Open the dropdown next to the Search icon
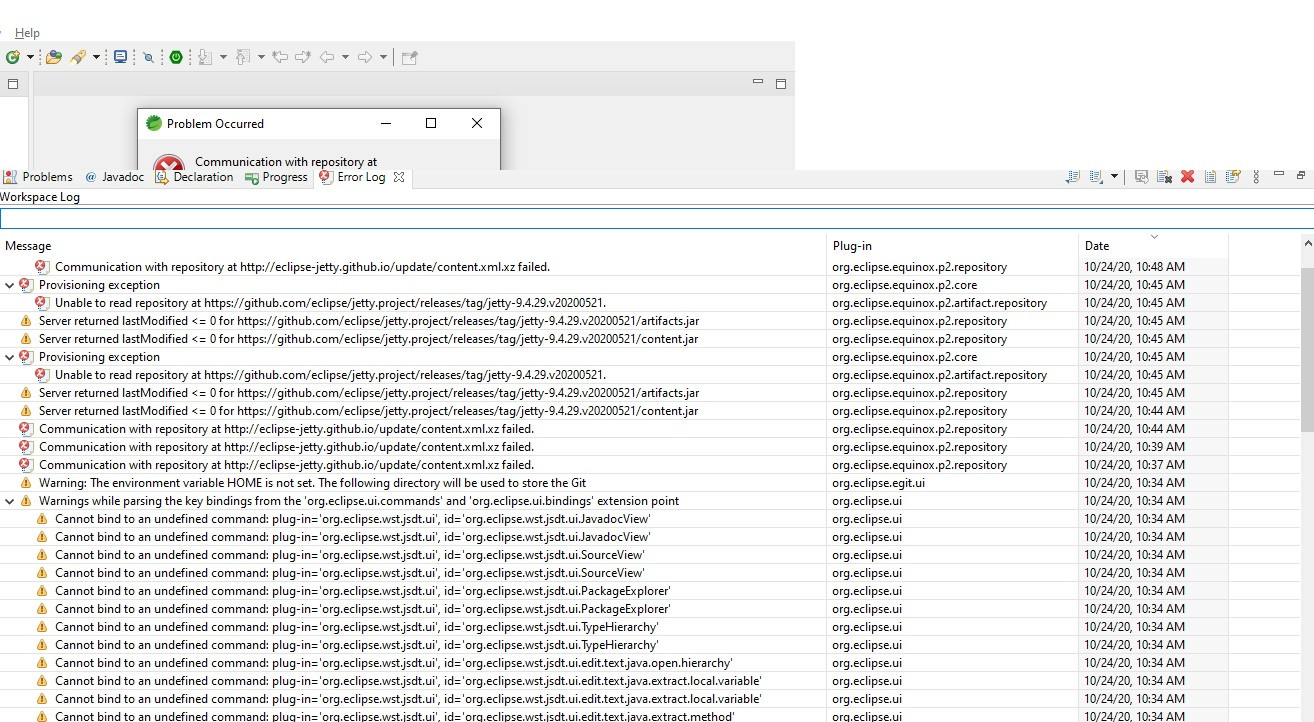The height and width of the screenshot is (722, 1314). pyautogui.click(x=96, y=57)
